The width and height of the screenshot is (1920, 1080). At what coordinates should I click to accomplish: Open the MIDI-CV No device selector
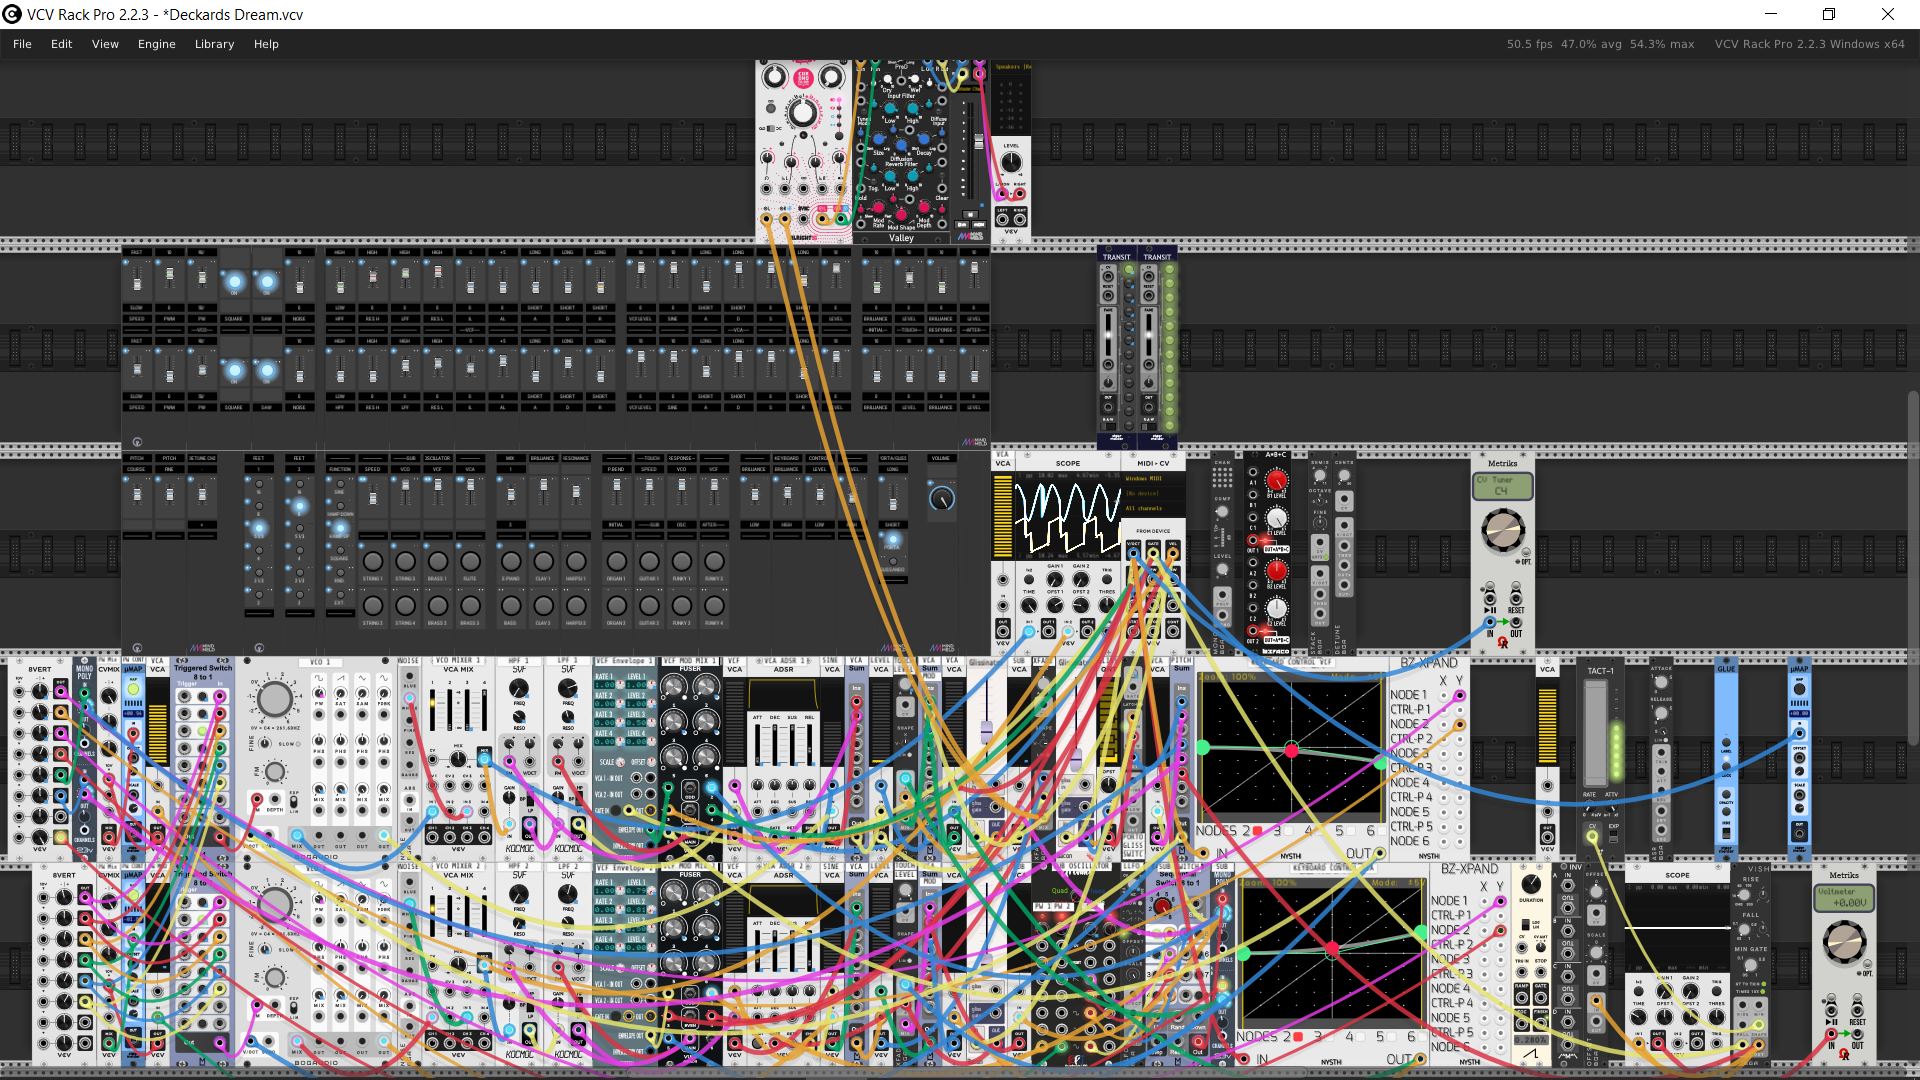point(1153,493)
